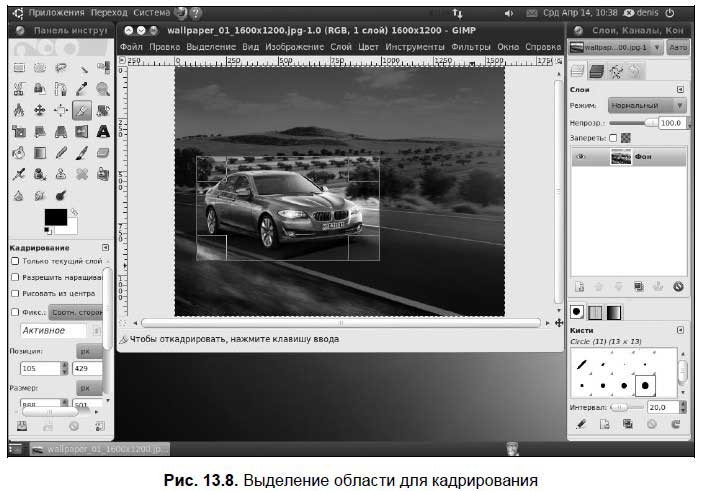
Task: Create a new layer in the Layers panel
Action: pos(579,287)
